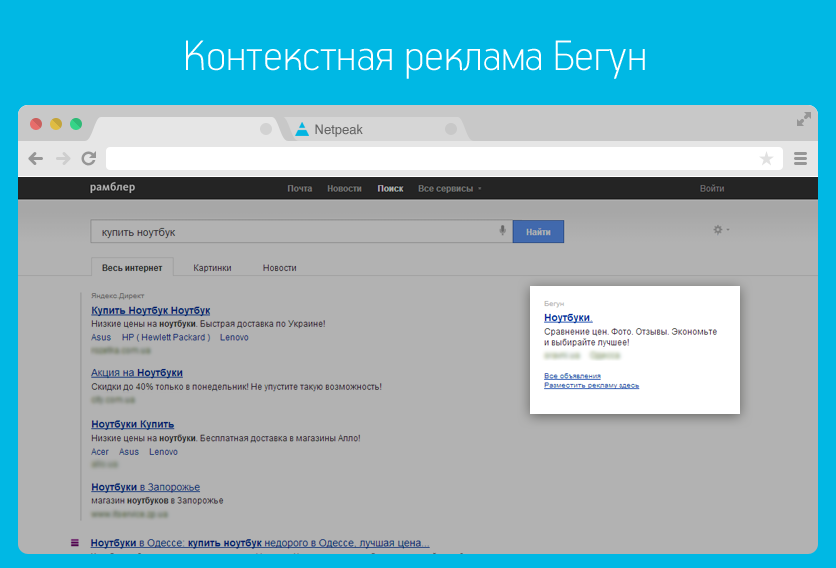This screenshot has height=568, width=836.
Task: Click the browser forward arrow
Action: 63,158
